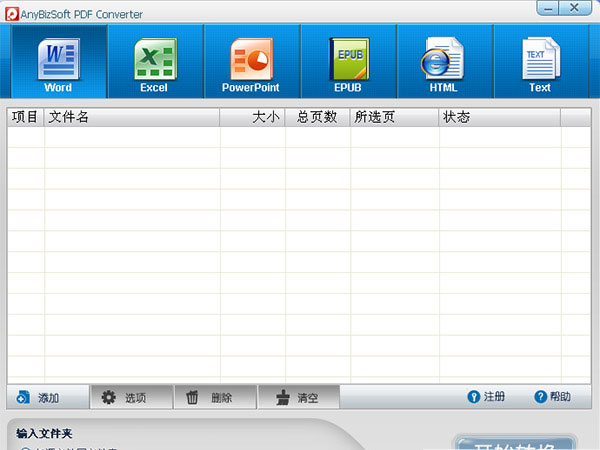Click the 状态 column header
The image size is (600, 450).
point(500,117)
